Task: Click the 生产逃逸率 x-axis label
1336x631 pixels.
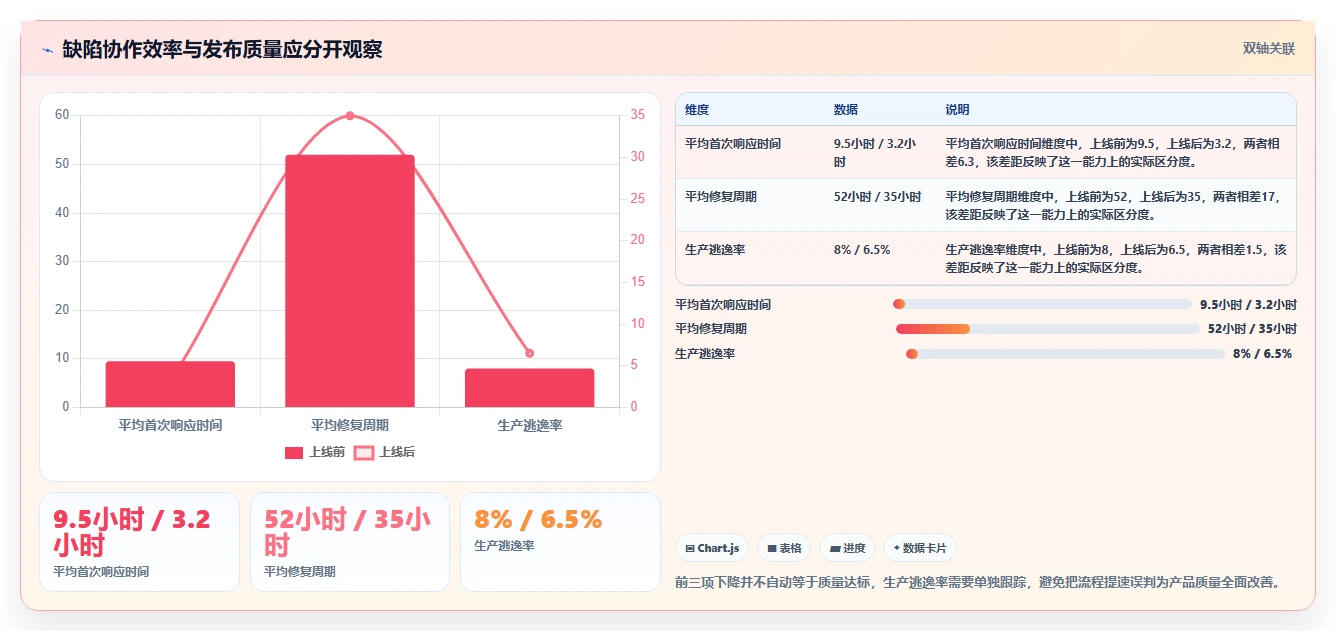Action: coord(529,425)
